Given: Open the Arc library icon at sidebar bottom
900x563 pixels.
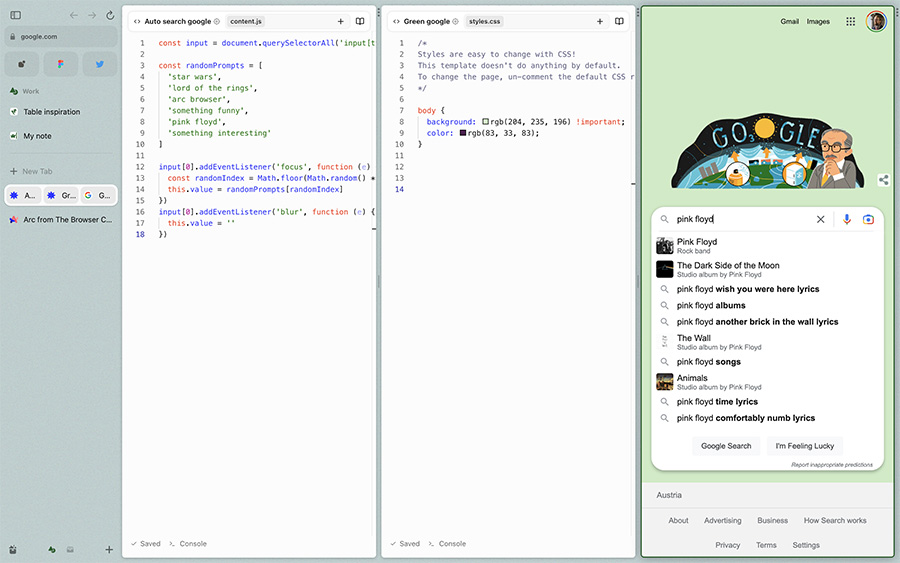Looking at the screenshot, I should 13,549.
